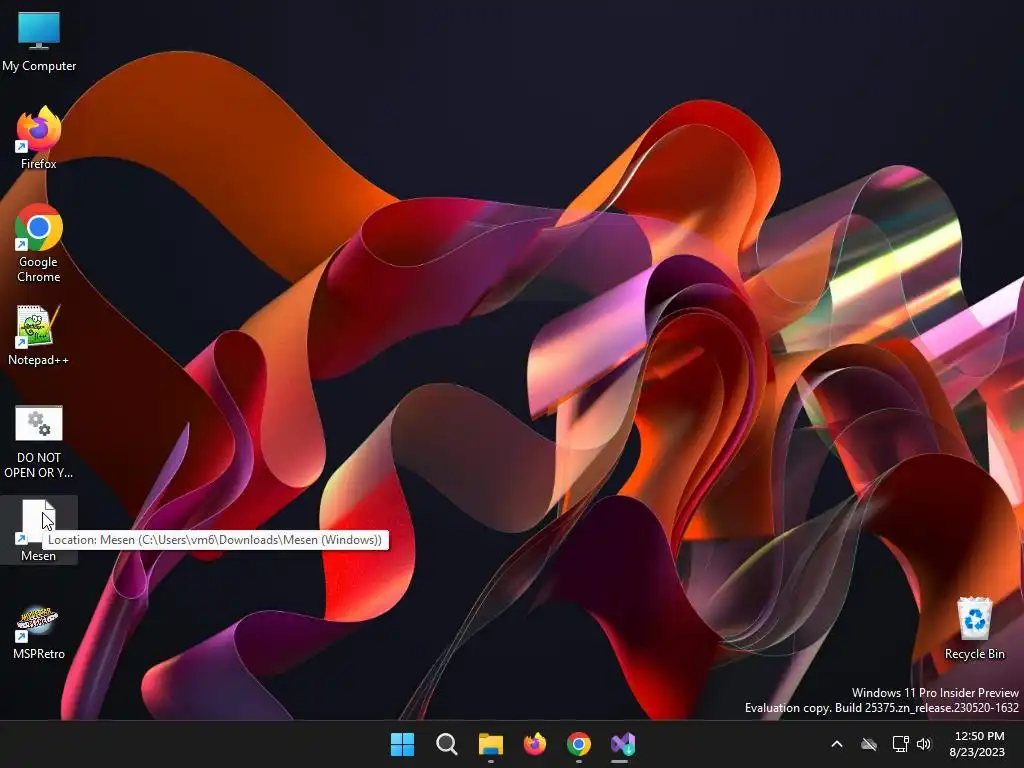Switch to Chrome on the taskbar
Viewport: 1024px width, 768px height.
point(579,744)
